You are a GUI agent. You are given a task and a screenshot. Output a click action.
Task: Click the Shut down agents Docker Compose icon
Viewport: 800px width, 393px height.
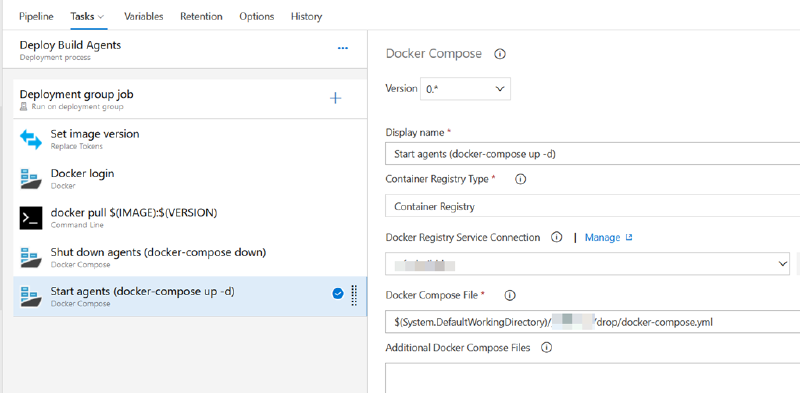[31, 257]
